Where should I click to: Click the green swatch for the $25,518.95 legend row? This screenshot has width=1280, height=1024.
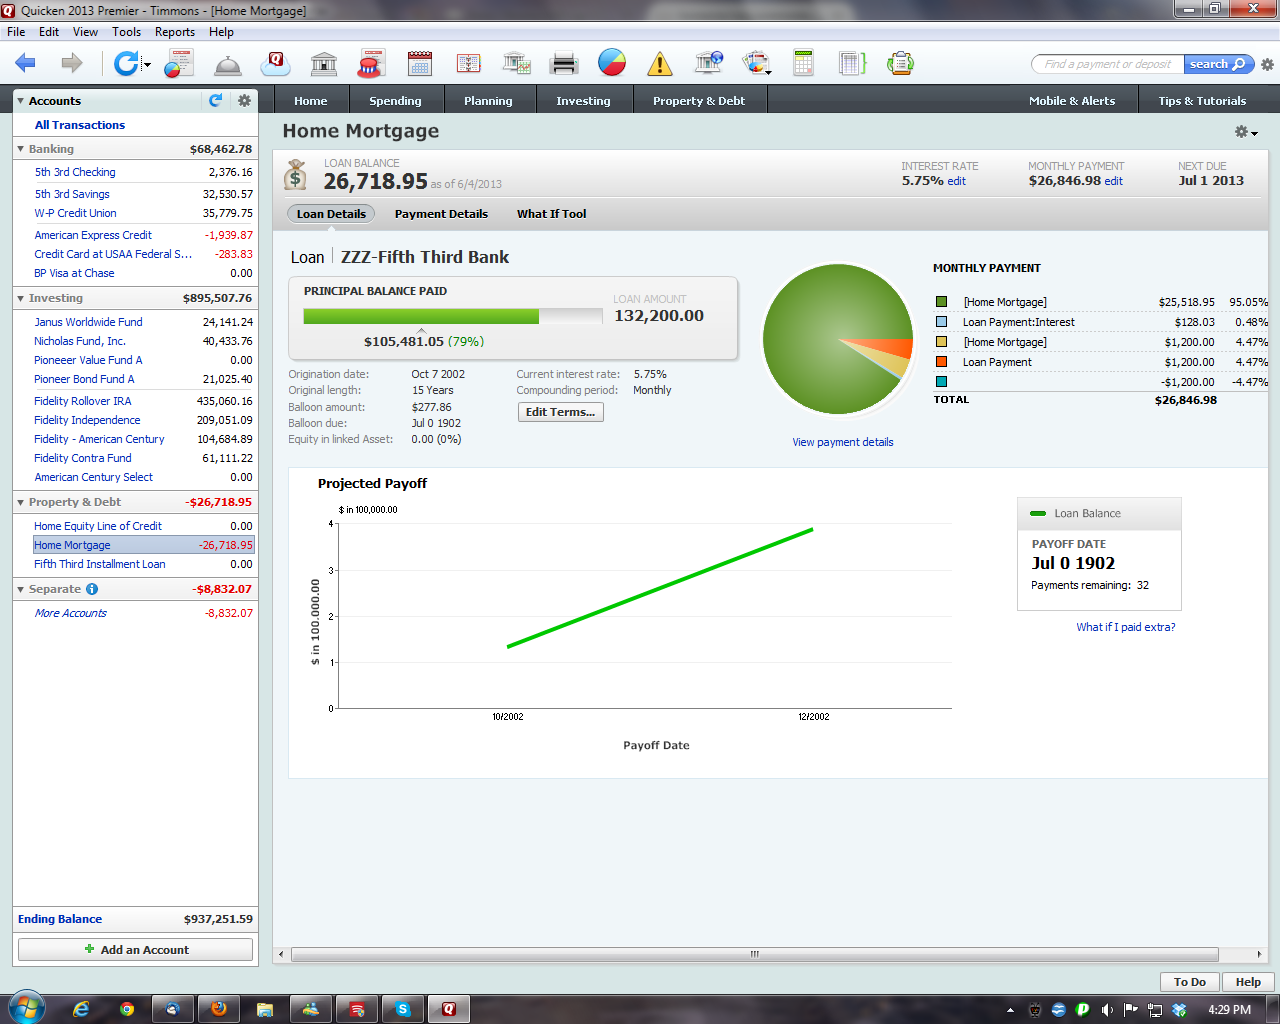tap(941, 302)
